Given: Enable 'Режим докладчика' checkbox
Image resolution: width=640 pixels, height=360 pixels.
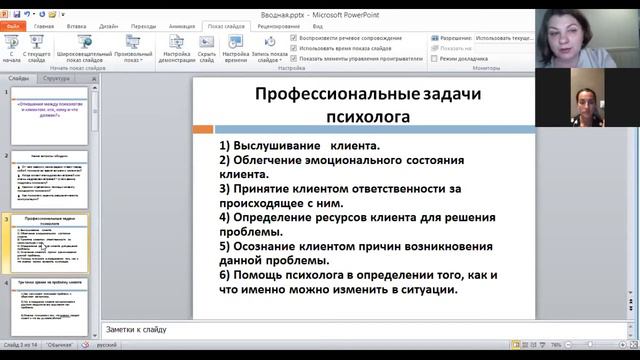Looking at the screenshot, I should (434, 59).
